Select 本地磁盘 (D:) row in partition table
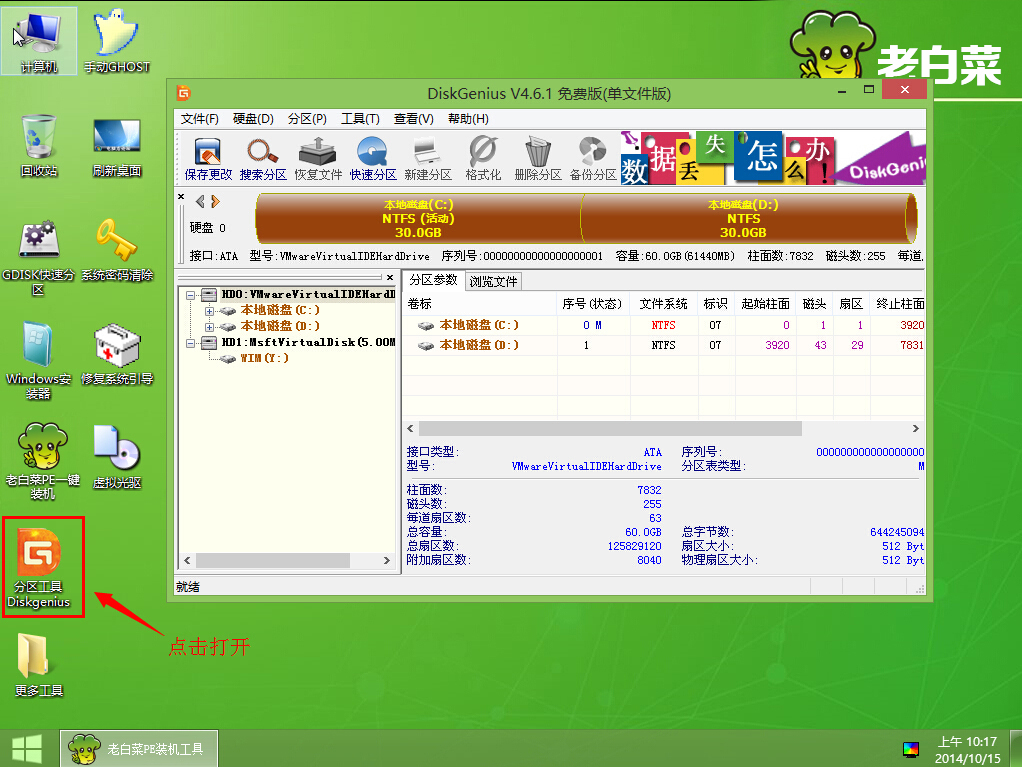The width and height of the screenshot is (1022, 767). tap(664, 345)
